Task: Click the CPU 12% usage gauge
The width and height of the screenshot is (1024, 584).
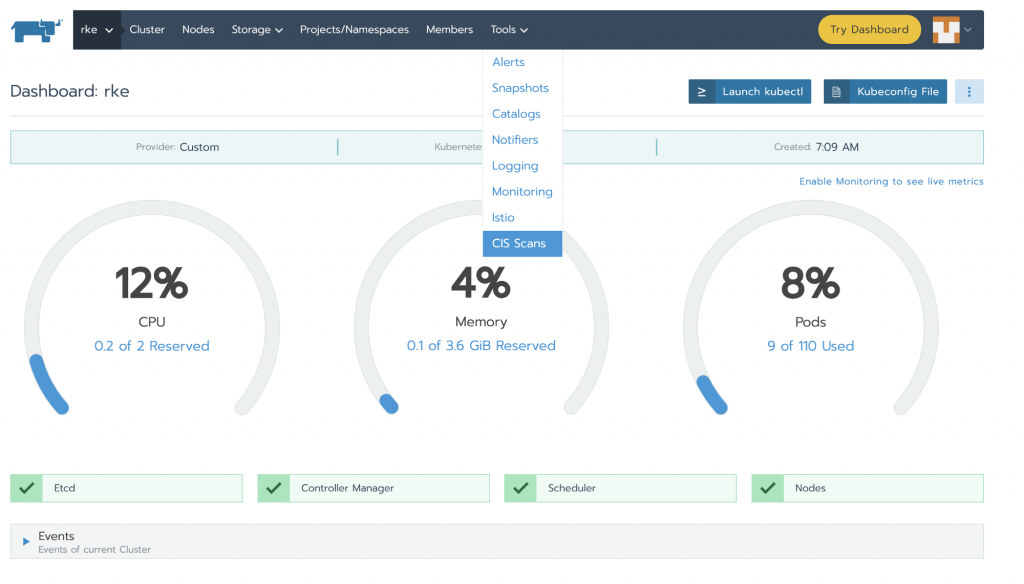Action: tap(152, 284)
